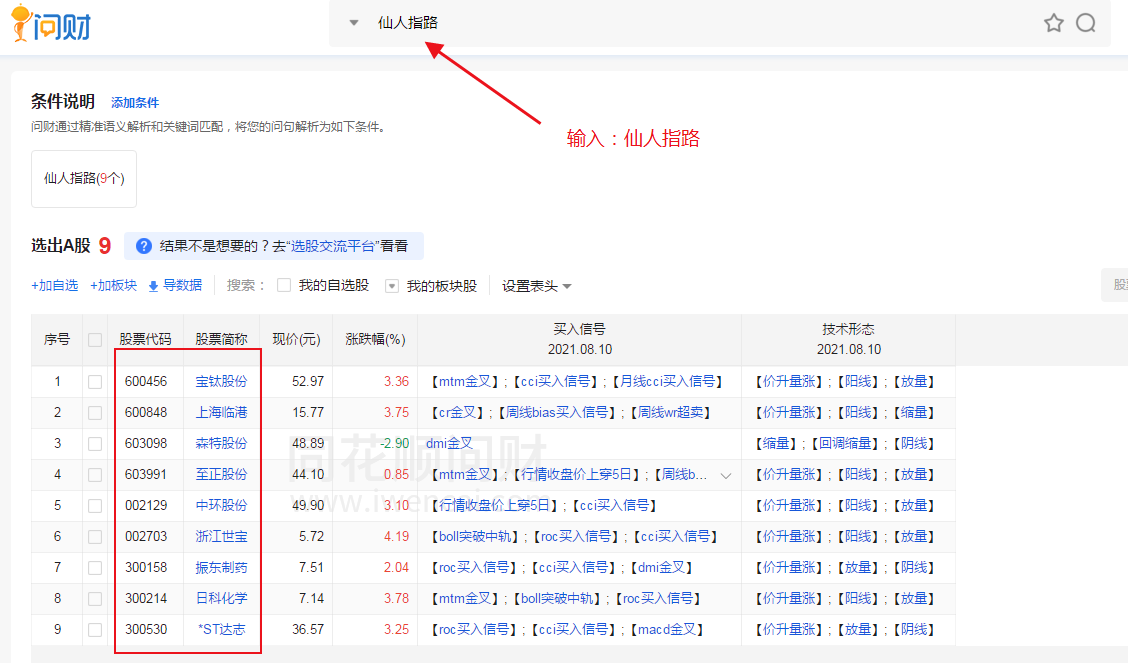Open stock link 中环股份
1128x663 pixels.
pos(222,505)
